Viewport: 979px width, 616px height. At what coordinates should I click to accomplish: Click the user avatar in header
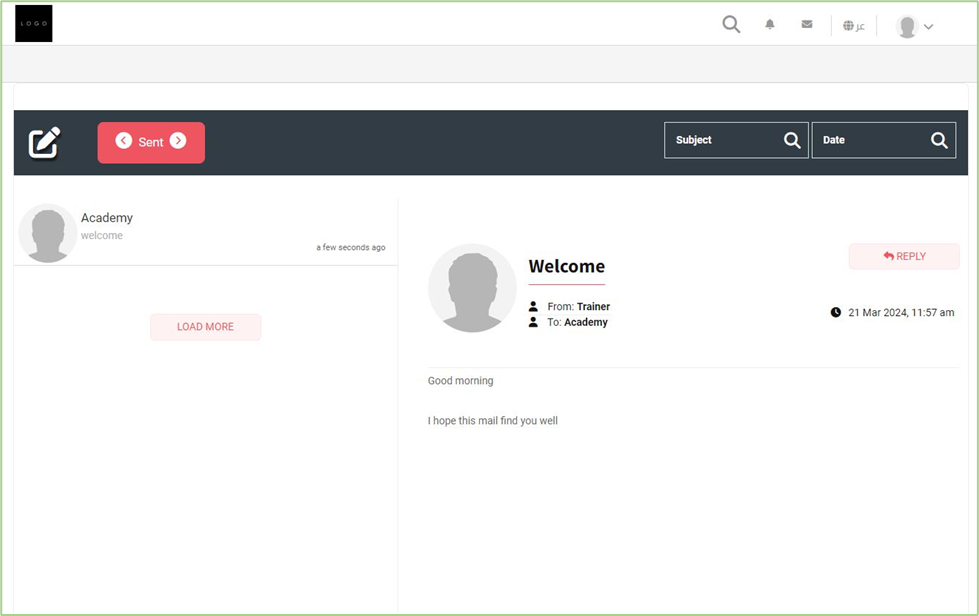[x=907, y=27]
